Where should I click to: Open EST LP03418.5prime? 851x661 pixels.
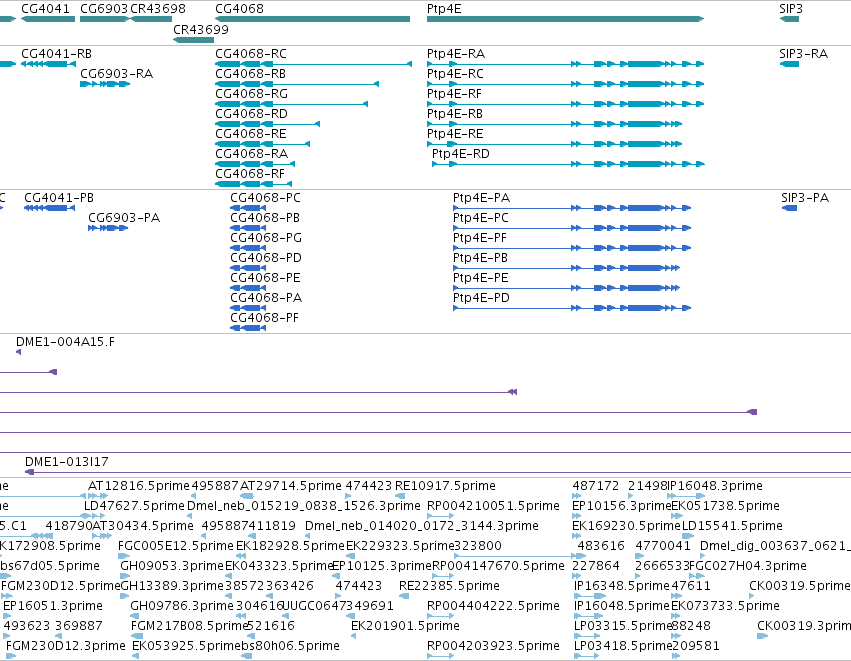pyautogui.click(x=623, y=646)
